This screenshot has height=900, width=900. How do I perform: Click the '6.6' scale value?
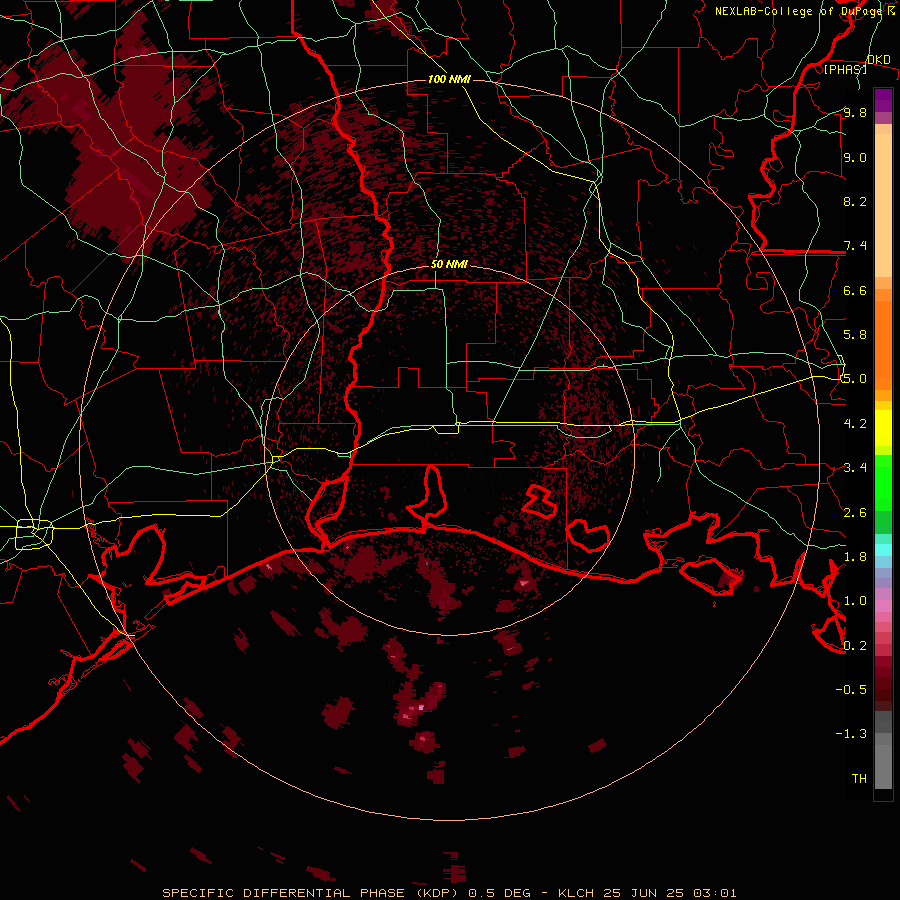(x=855, y=290)
